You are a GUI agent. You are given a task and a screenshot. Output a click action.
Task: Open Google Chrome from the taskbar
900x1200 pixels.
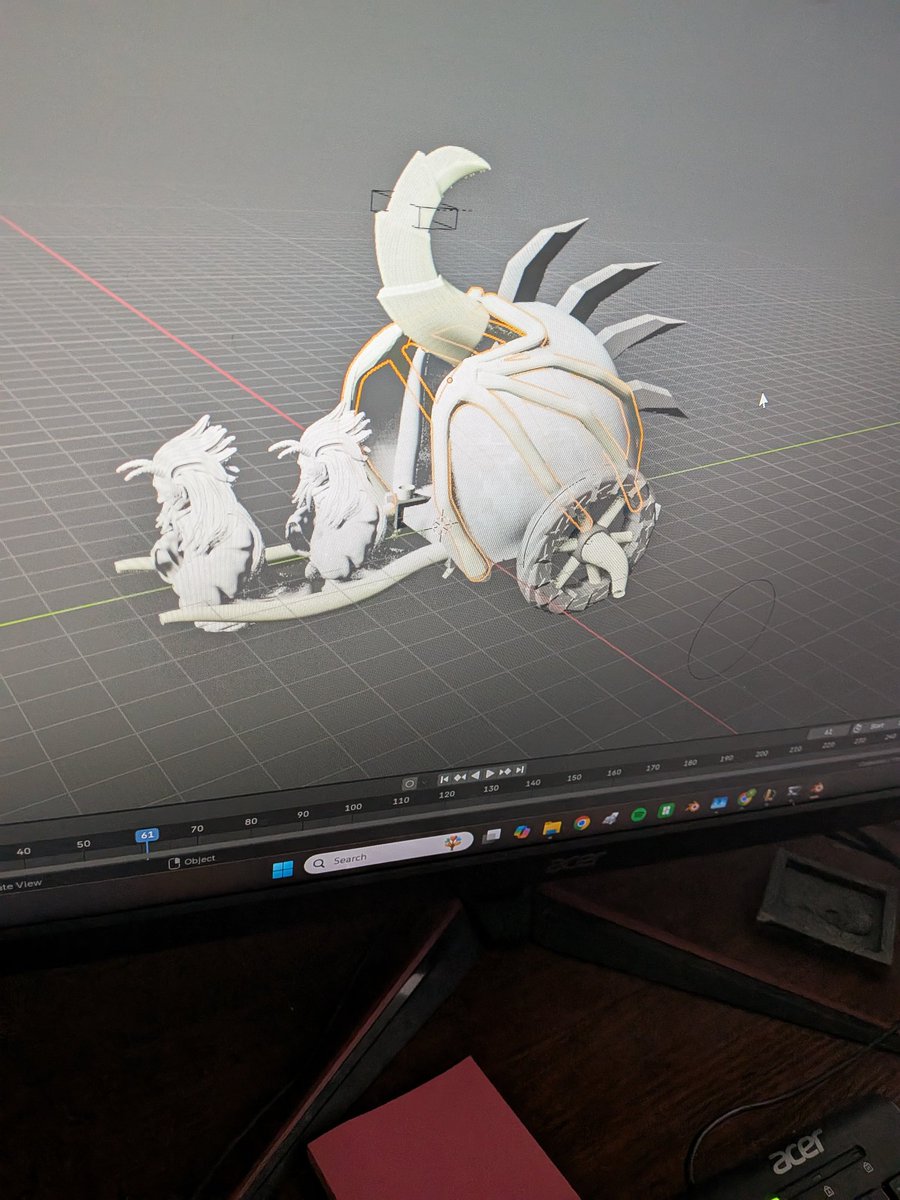tap(582, 823)
